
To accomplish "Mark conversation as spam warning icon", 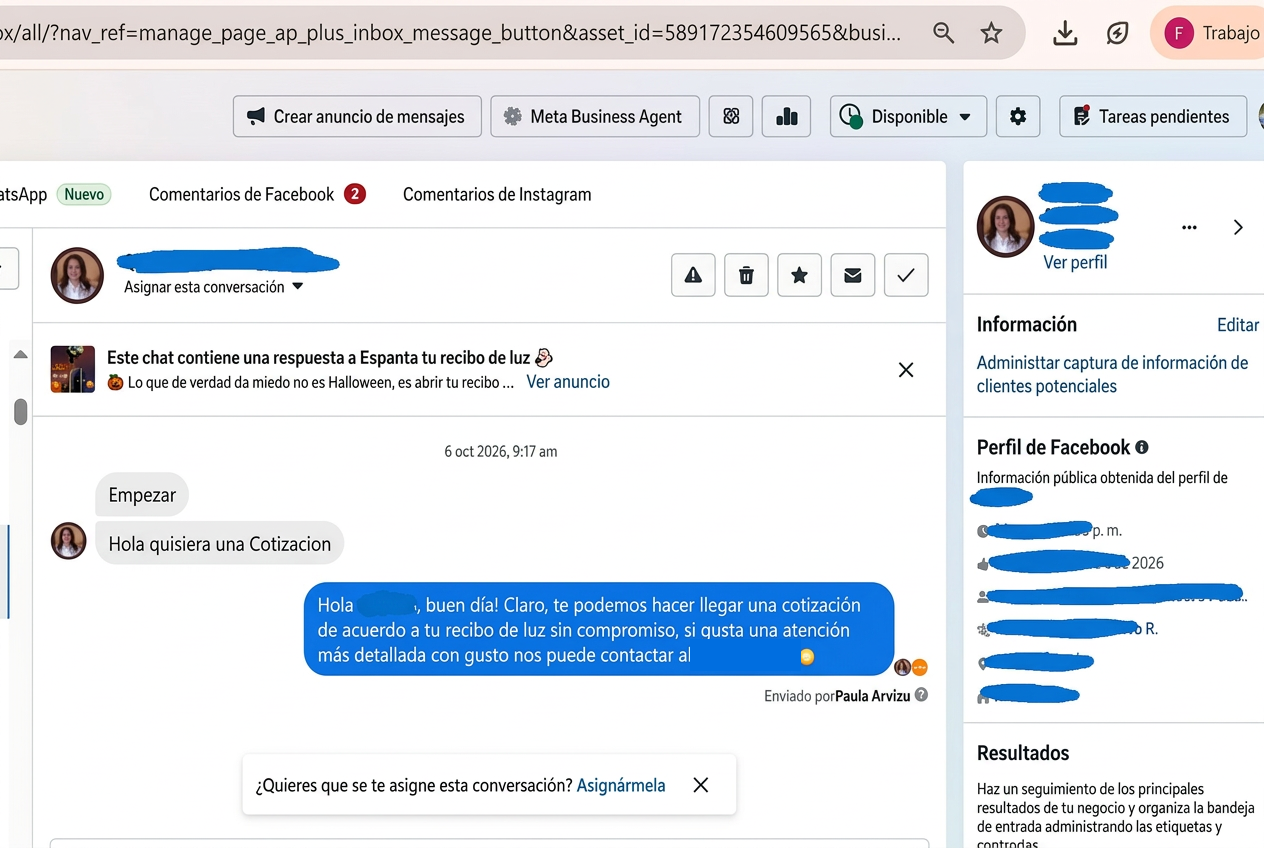I will pos(693,275).
